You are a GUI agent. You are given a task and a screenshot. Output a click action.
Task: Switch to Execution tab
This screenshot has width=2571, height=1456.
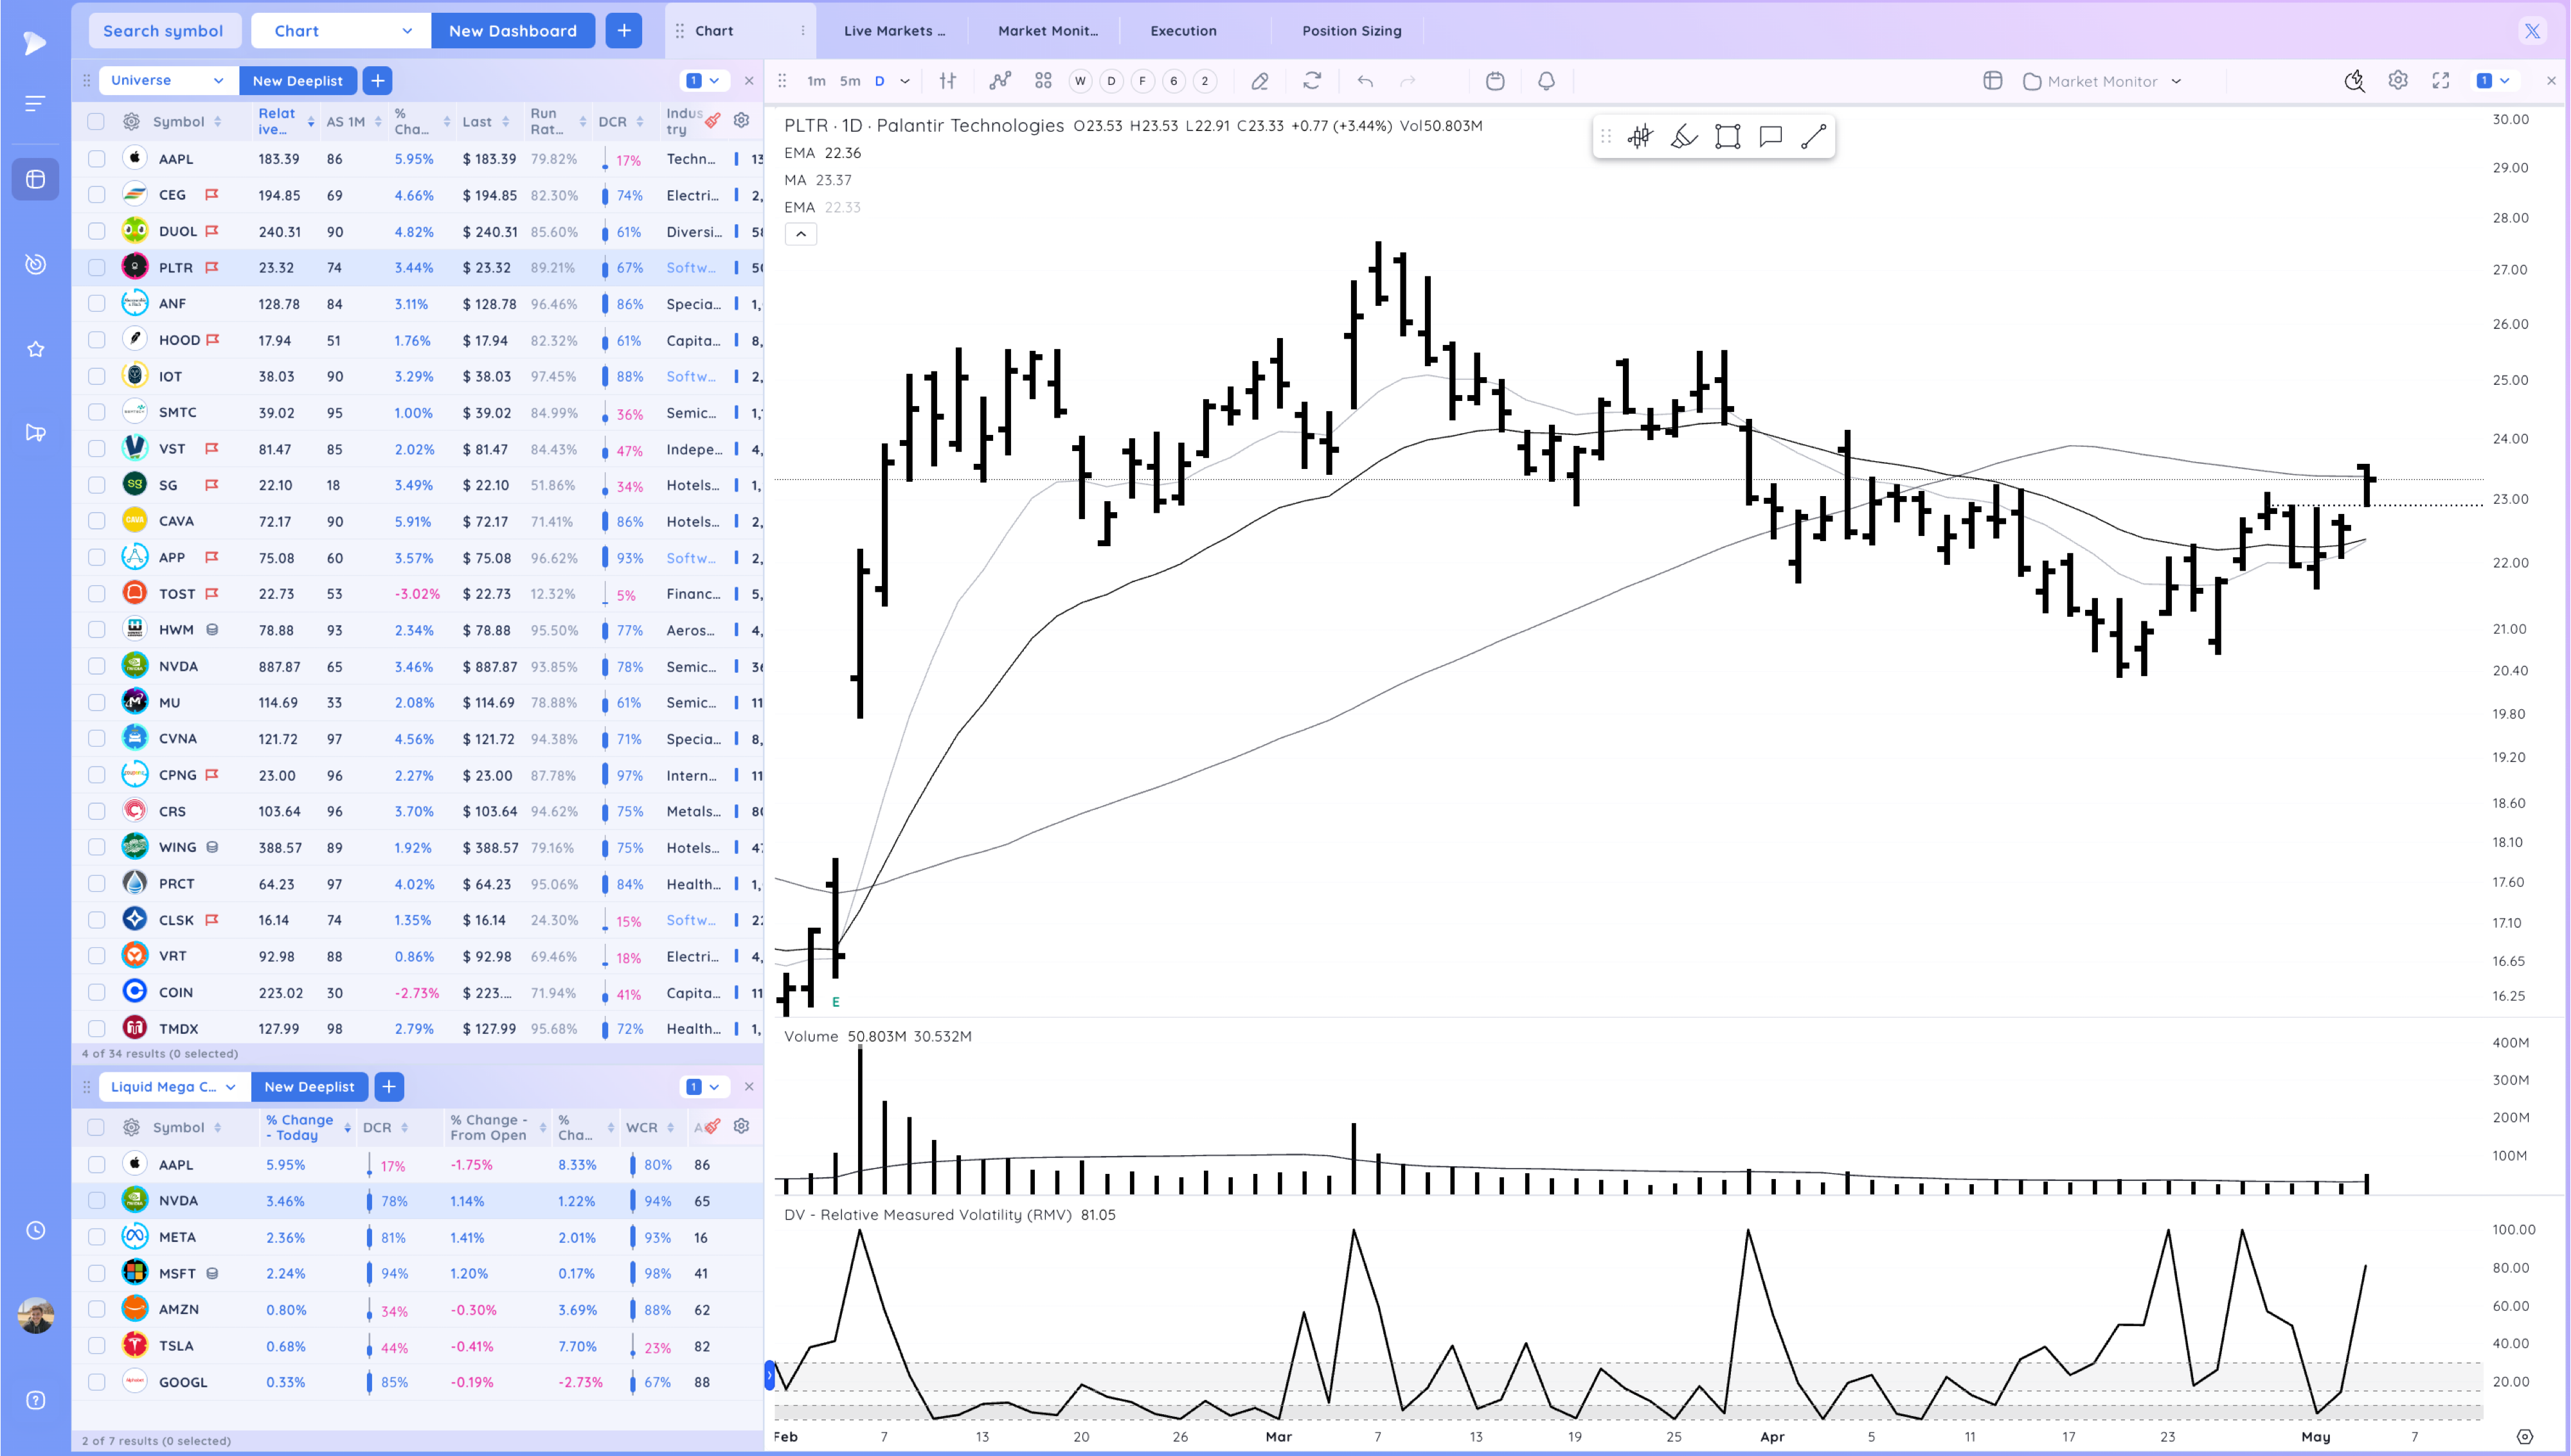pyautogui.click(x=1183, y=31)
